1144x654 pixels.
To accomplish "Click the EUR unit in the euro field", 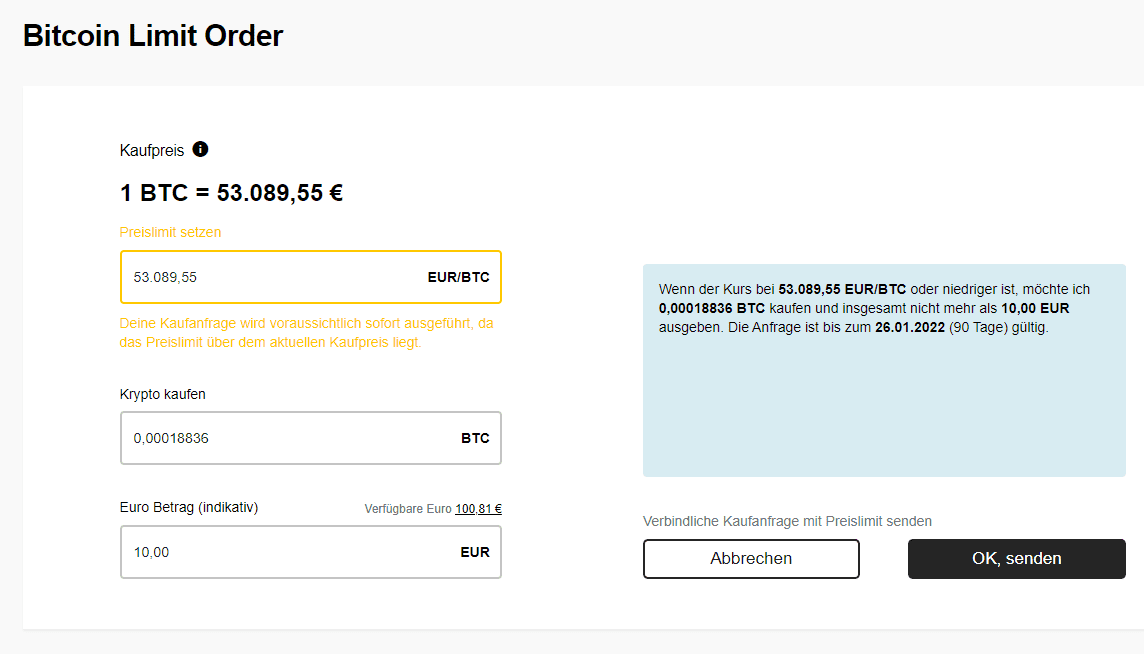I will click(x=475, y=553).
